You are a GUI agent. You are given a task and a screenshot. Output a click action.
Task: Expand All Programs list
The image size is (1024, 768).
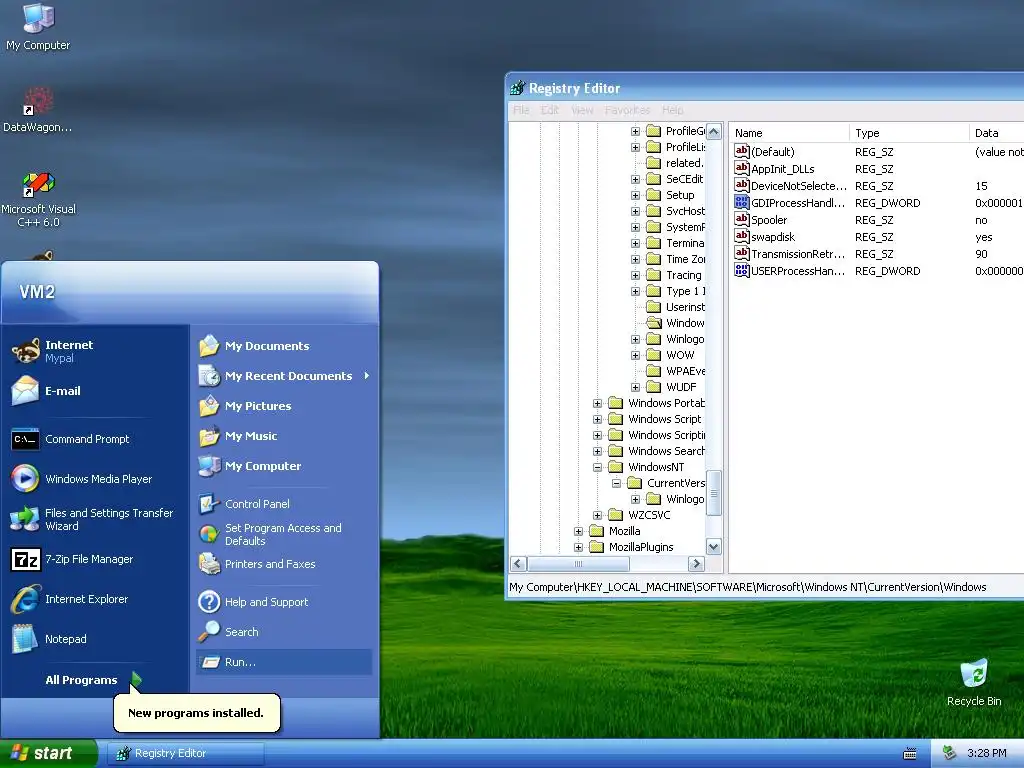(x=93, y=680)
